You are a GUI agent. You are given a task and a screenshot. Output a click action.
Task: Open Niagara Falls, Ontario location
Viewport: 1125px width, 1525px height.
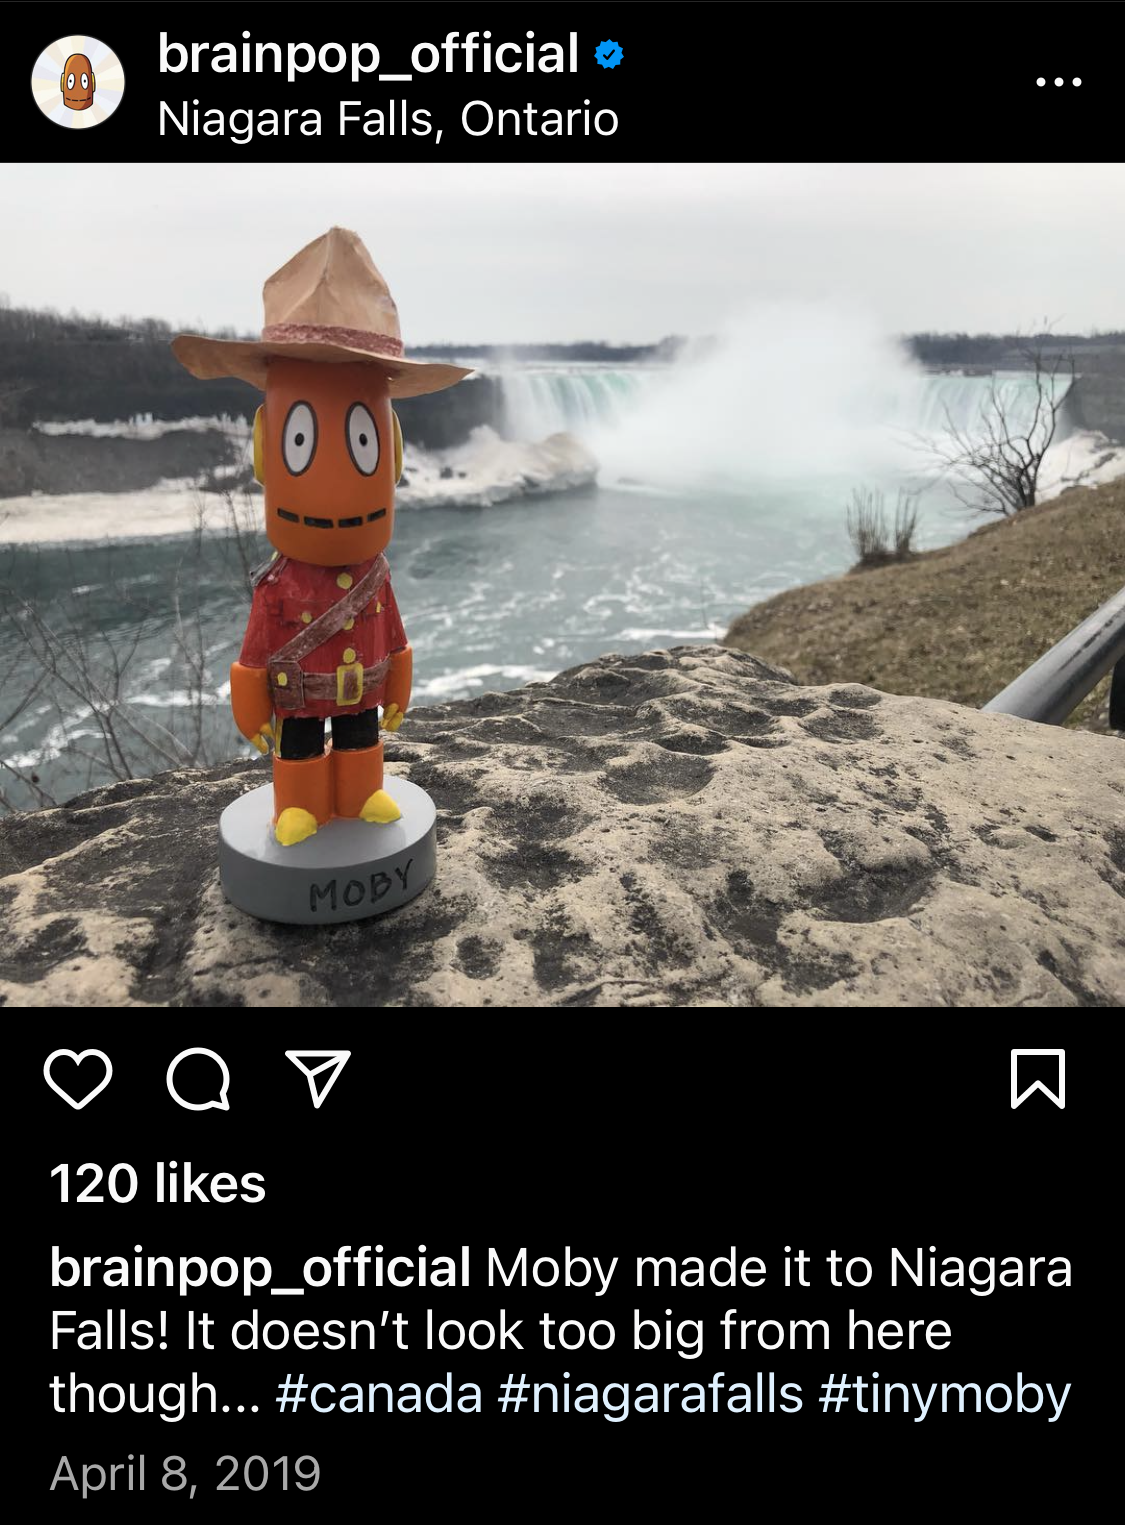[388, 119]
